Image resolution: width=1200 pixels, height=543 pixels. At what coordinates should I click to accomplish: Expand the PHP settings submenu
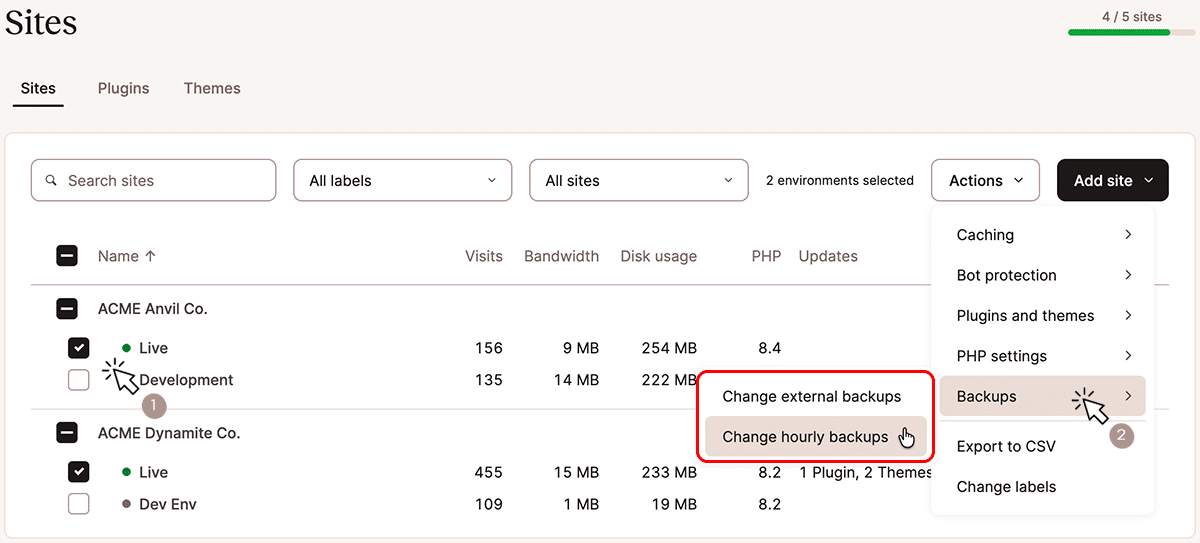pos(1043,356)
